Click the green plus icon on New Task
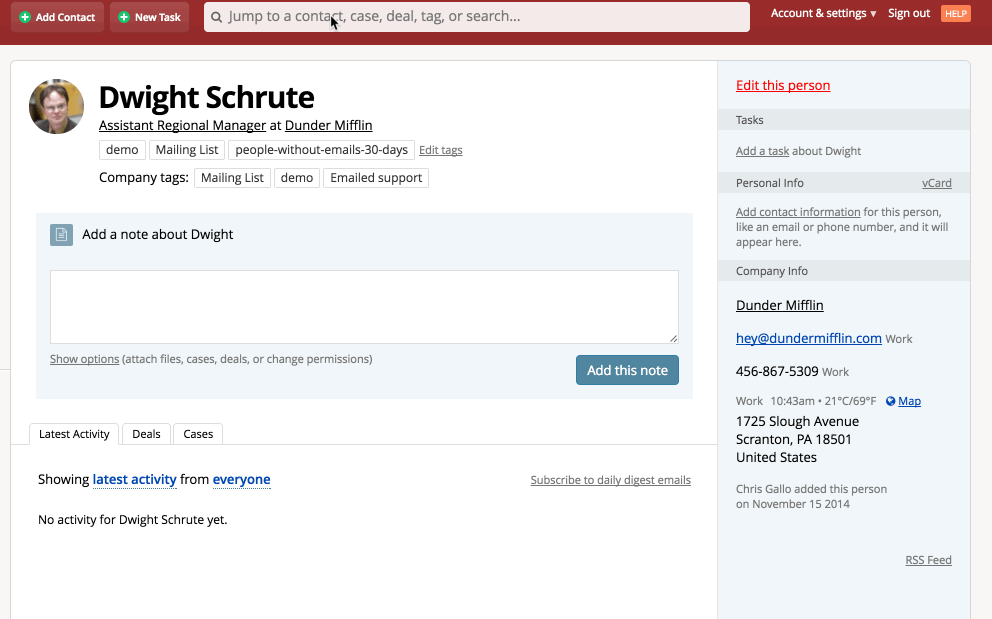Screen dimensions: 992x619 [x=124, y=17]
